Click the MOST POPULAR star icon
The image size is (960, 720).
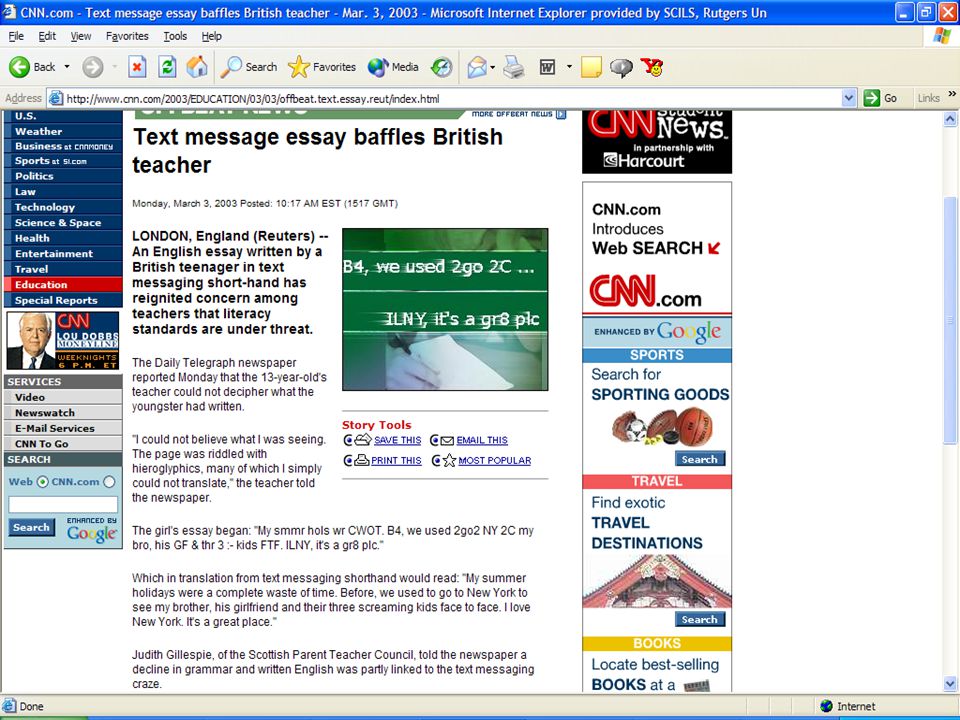449,460
